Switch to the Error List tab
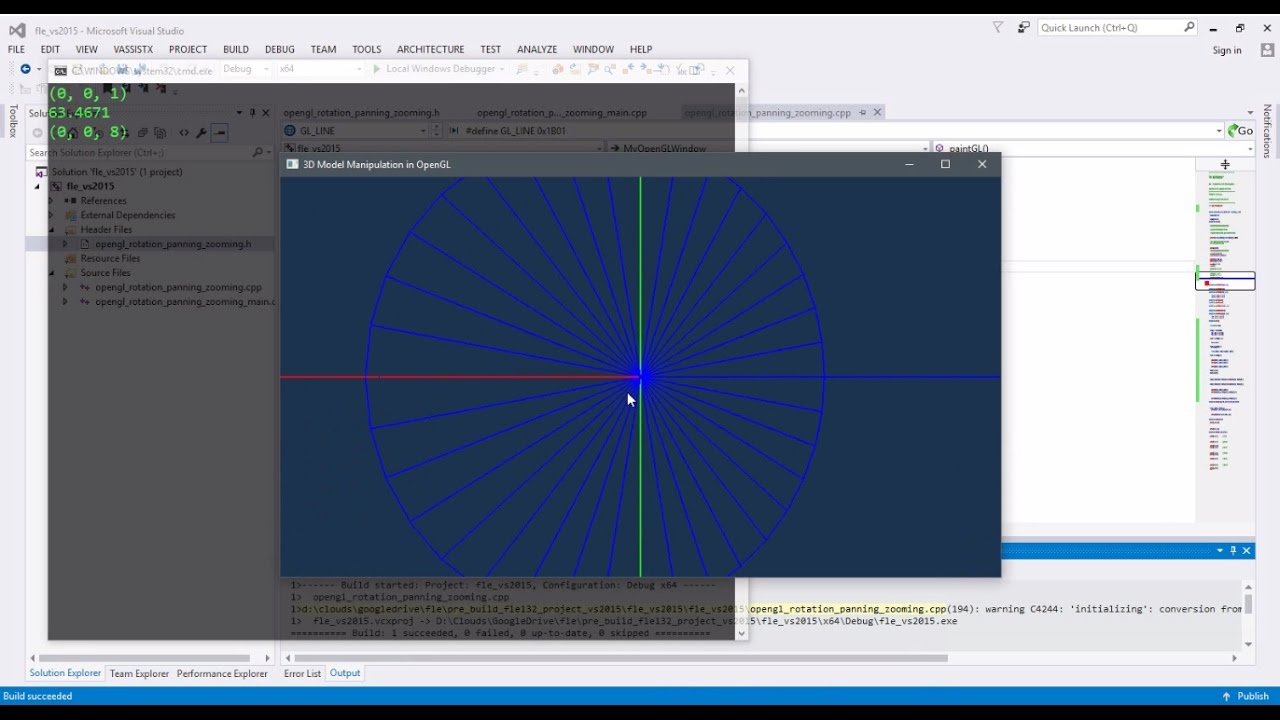 pyautogui.click(x=302, y=673)
